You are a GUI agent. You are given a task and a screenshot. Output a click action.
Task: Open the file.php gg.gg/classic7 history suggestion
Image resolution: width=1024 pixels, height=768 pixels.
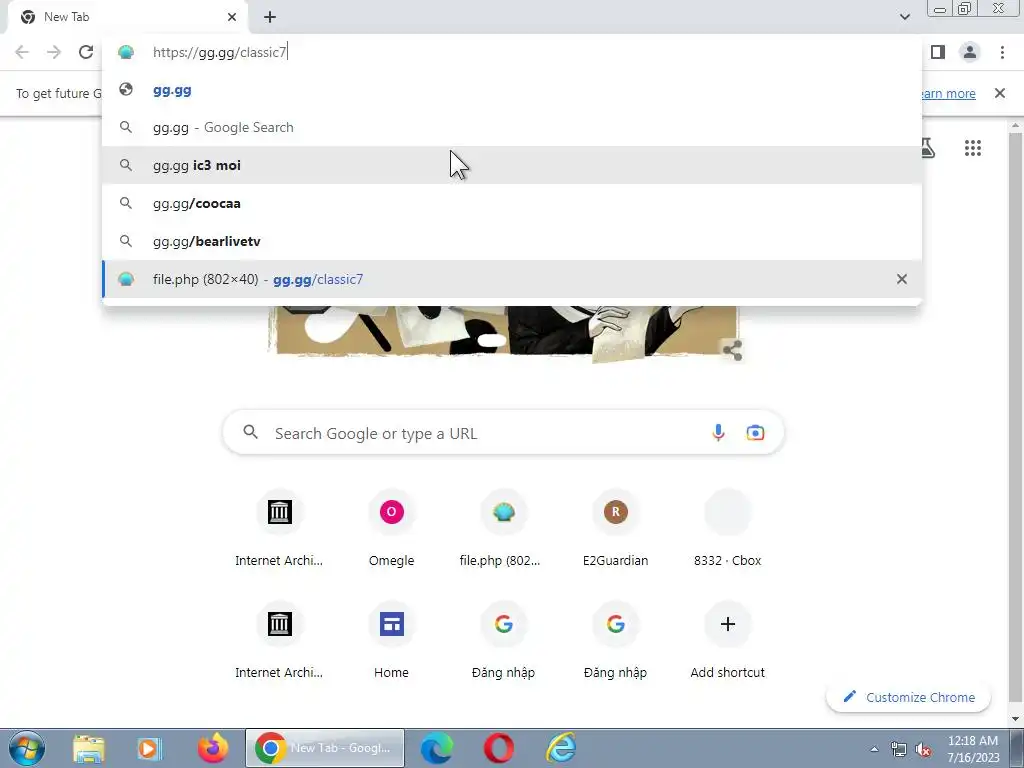(x=512, y=279)
